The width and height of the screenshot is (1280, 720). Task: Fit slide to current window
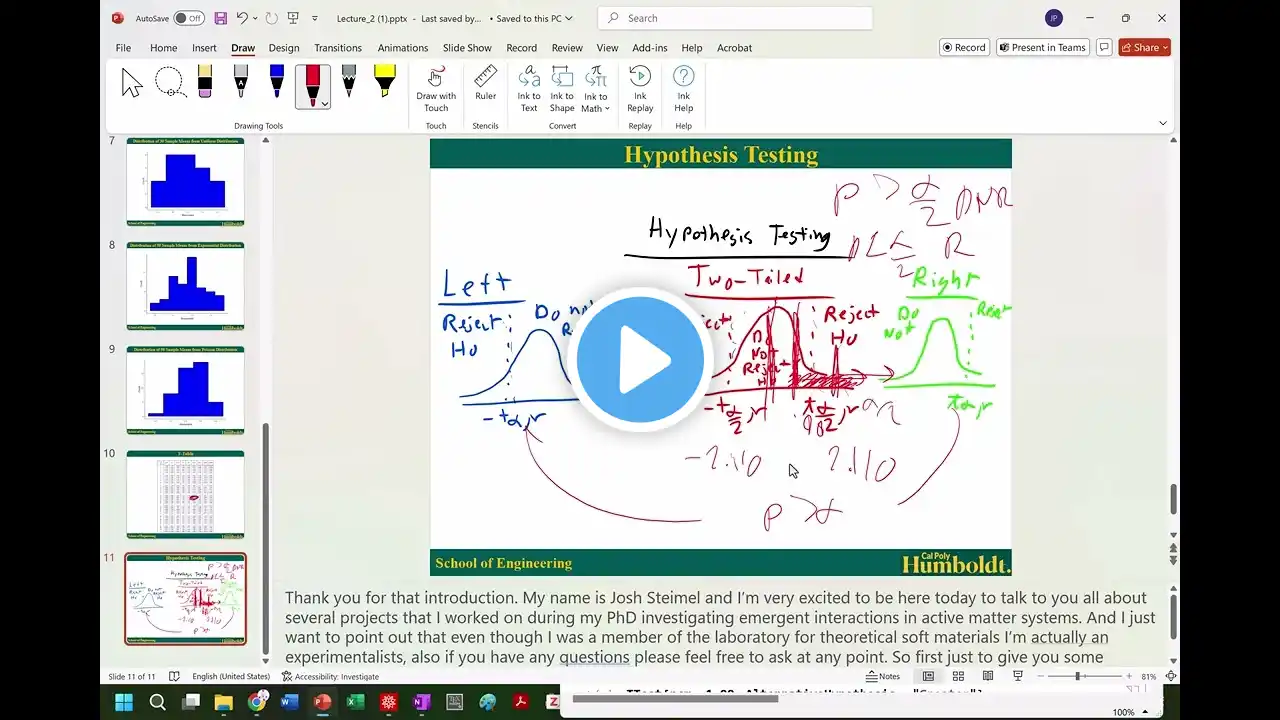click(x=1171, y=677)
